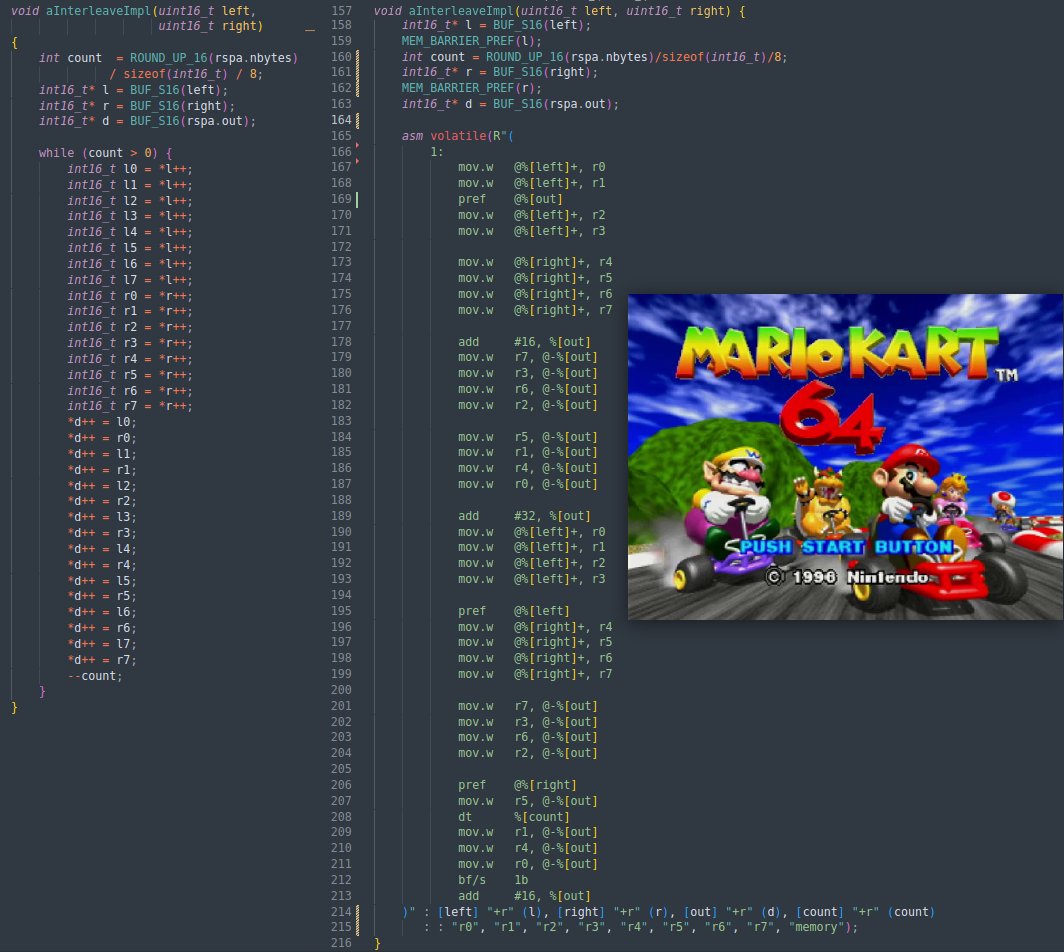
Task: Click 'mov.w r7, @-%[out]' on line 179
Action: [x=528, y=357]
